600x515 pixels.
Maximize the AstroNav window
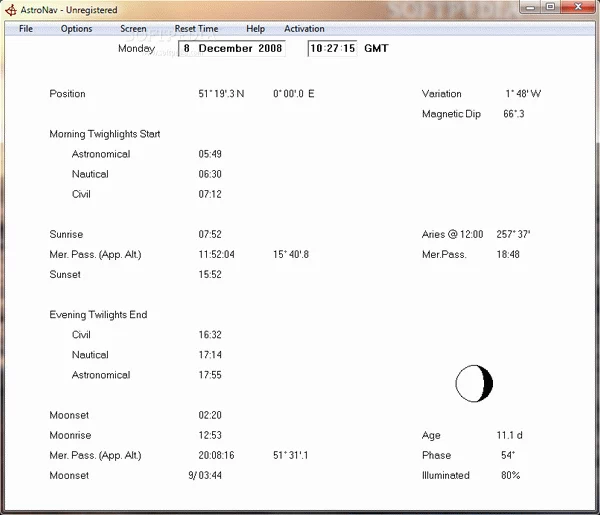click(549, 8)
